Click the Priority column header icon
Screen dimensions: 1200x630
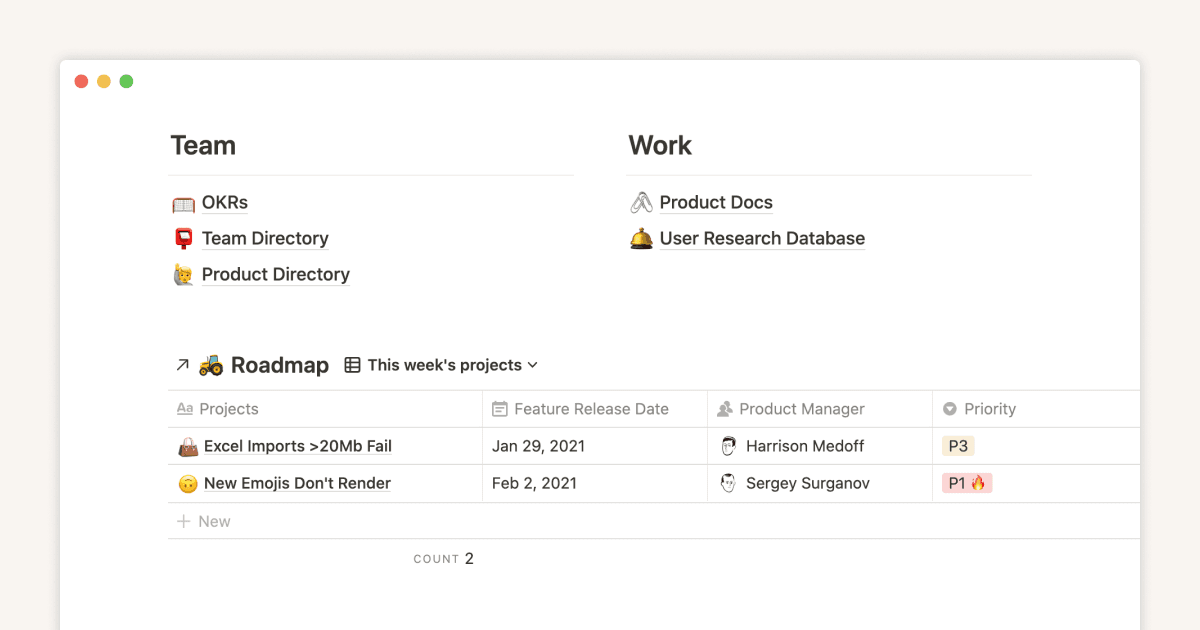tap(950, 408)
